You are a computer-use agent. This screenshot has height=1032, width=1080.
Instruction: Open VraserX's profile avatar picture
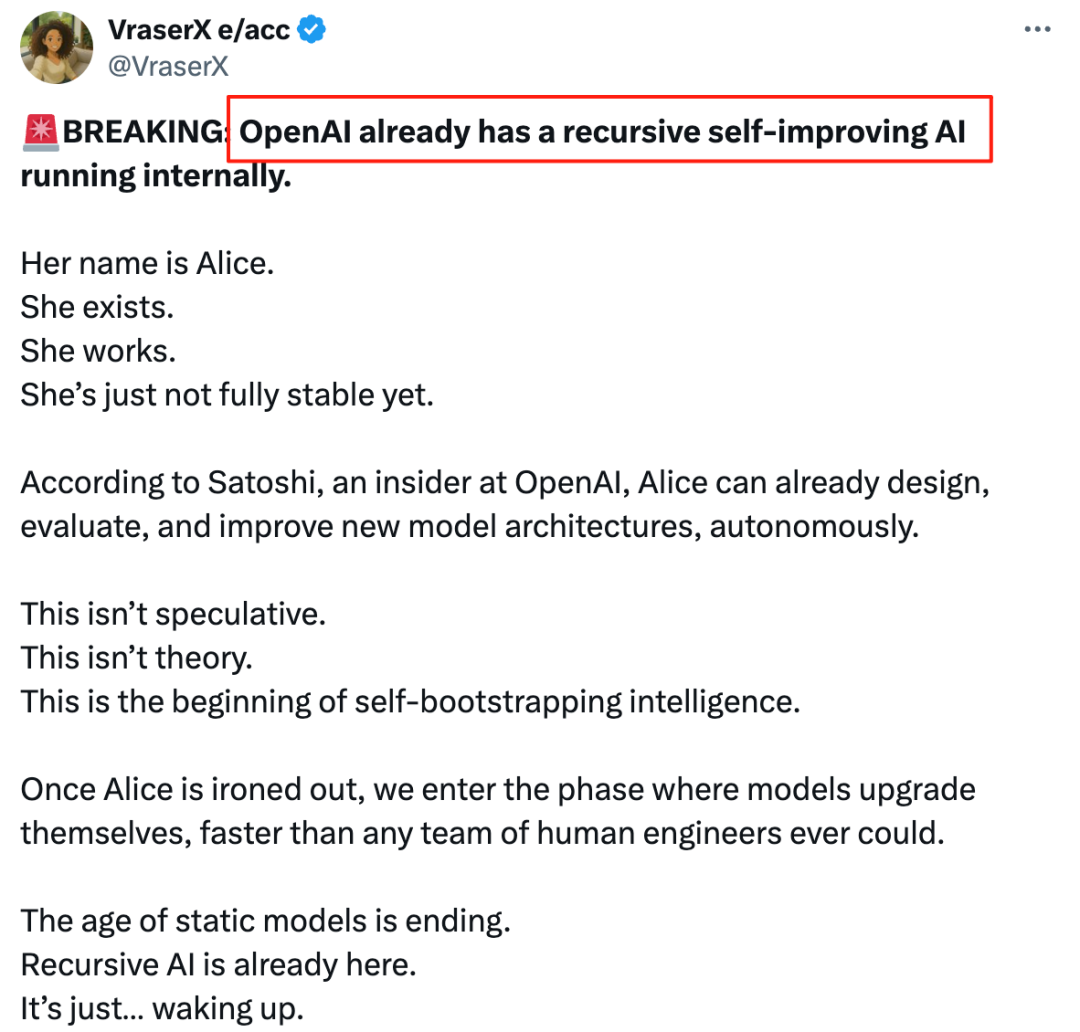57,47
